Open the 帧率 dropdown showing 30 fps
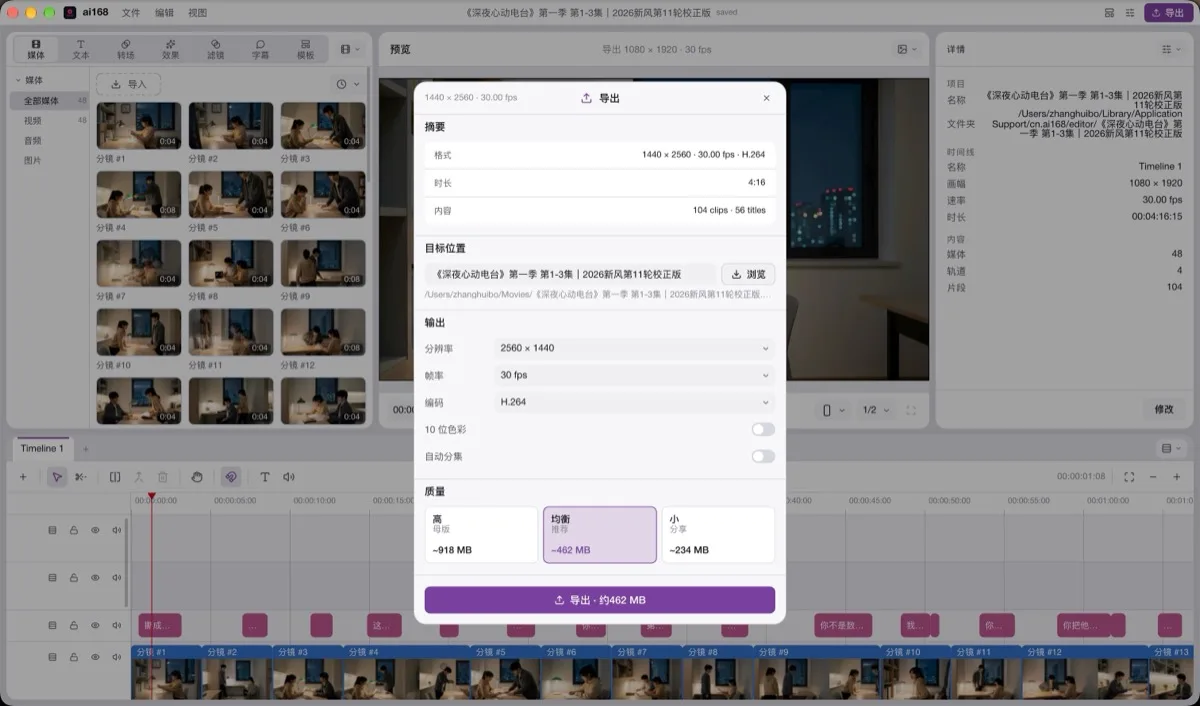This screenshot has height=706, width=1200. (x=634, y=375)
